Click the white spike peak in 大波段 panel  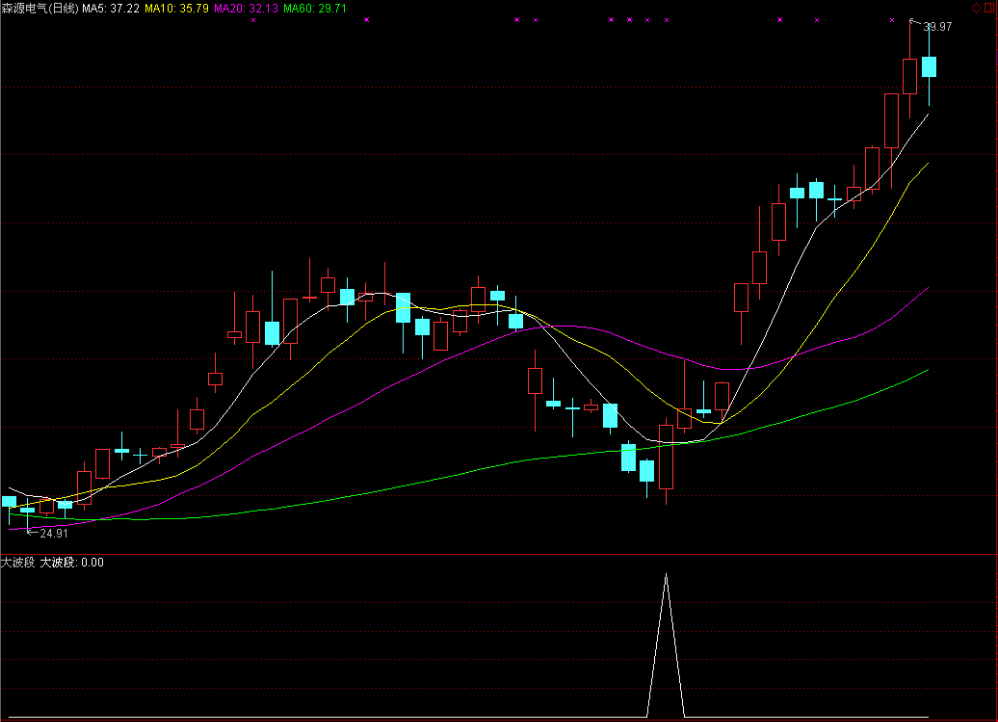coord(666,575)
